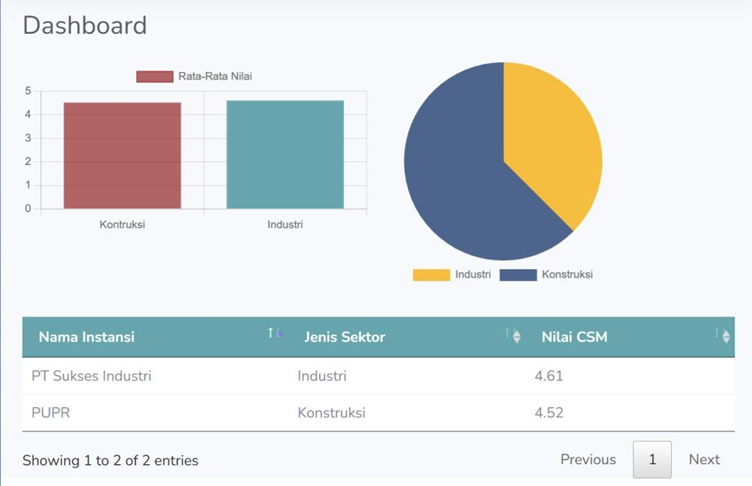Screen dimensions: 752x486
Task: Click the sort arrows in Jenis Sektor column
Action: click(513, 336)
